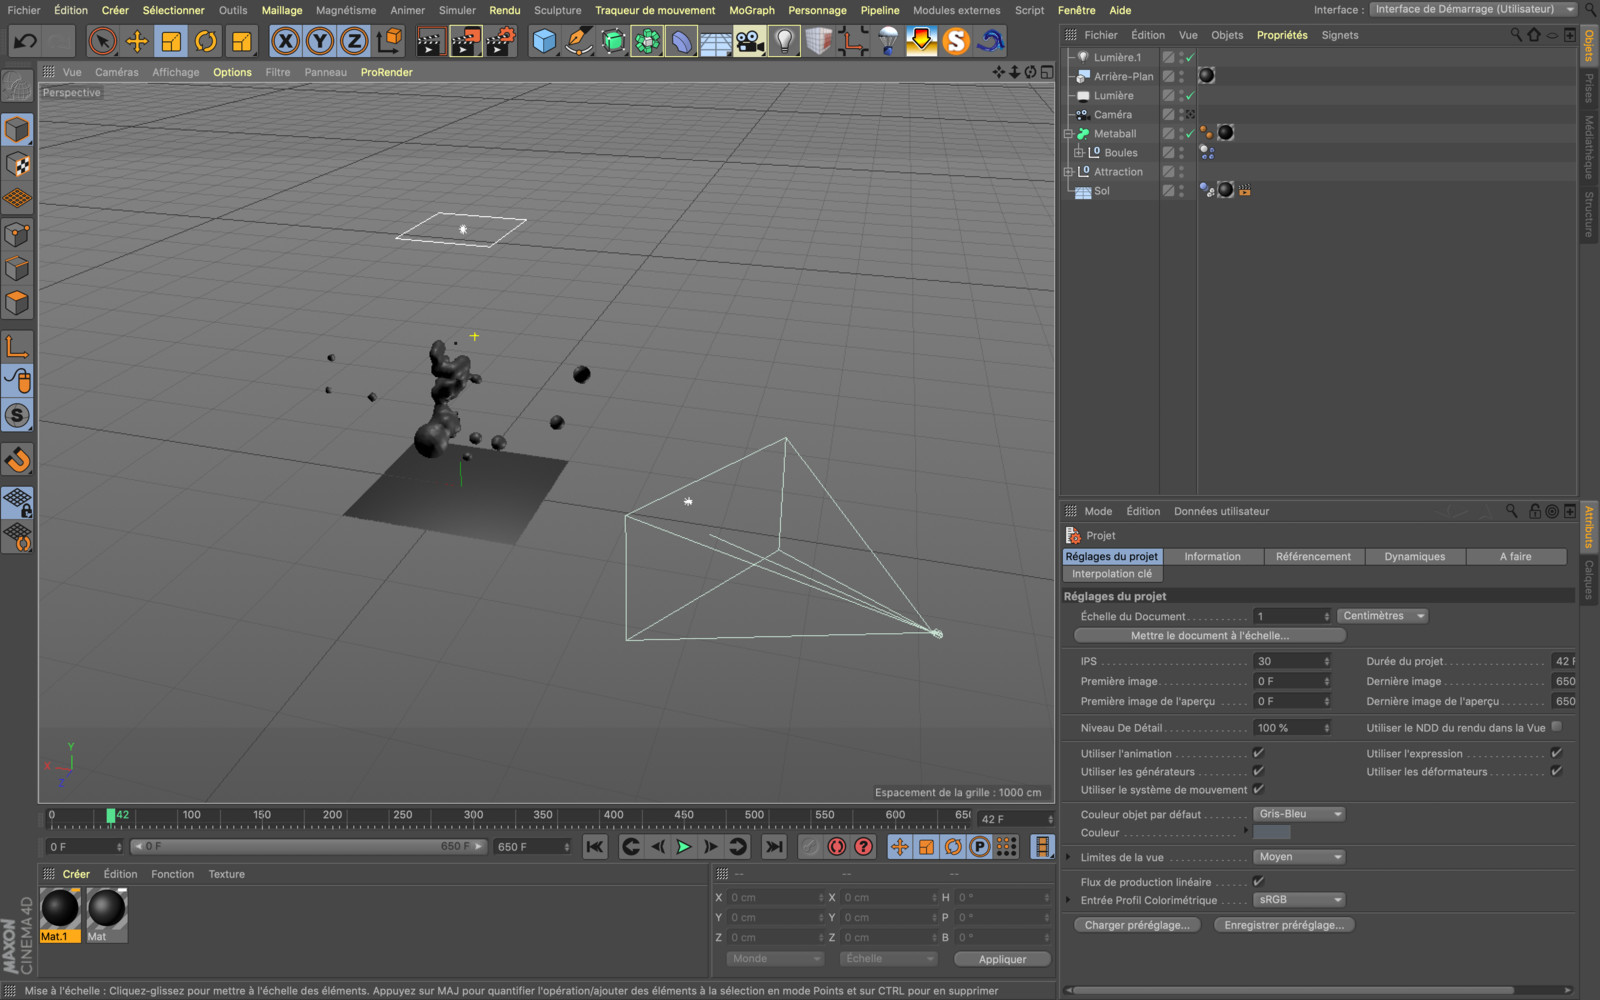
Task: Play the animation forward
Action: (x=684, y=847)
